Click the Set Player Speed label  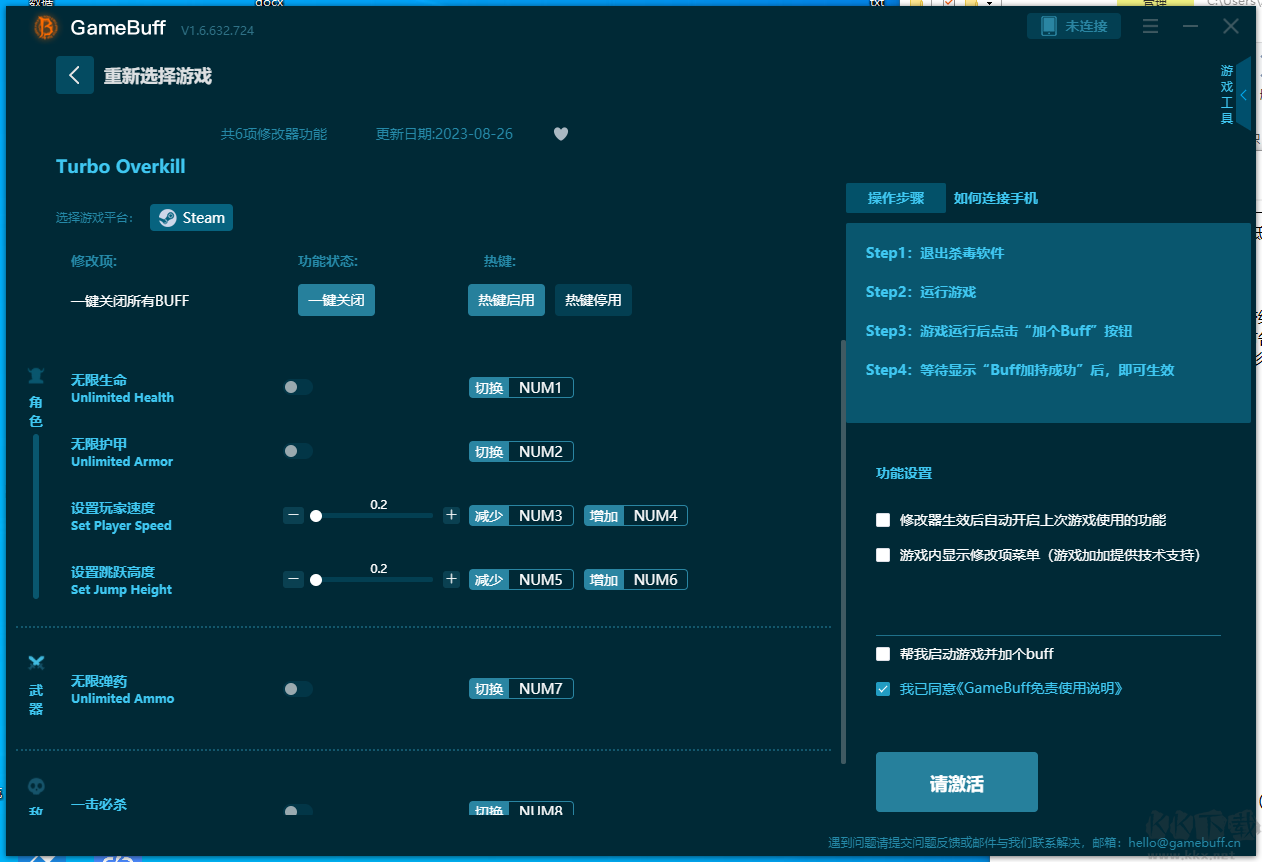coord(121,526)
